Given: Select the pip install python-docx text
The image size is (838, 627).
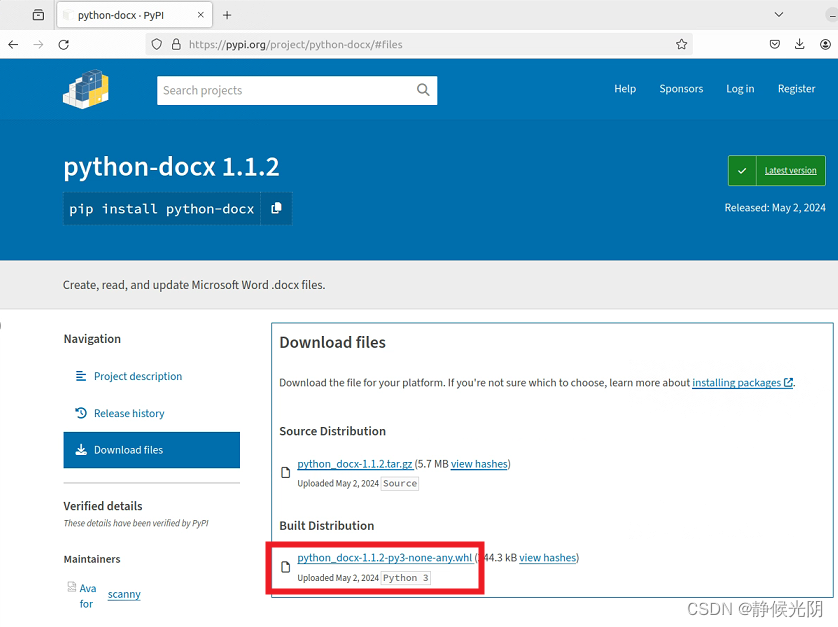Looking at the screenshot, I should coord(161,208).
